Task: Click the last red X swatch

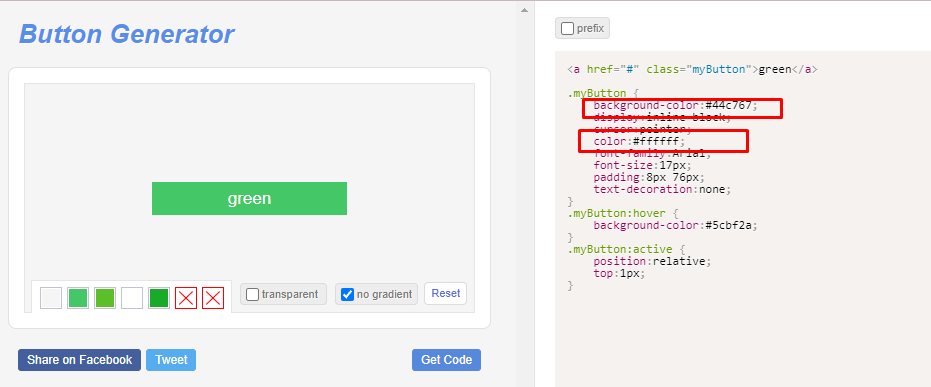Action: click(x=213, y=298)
